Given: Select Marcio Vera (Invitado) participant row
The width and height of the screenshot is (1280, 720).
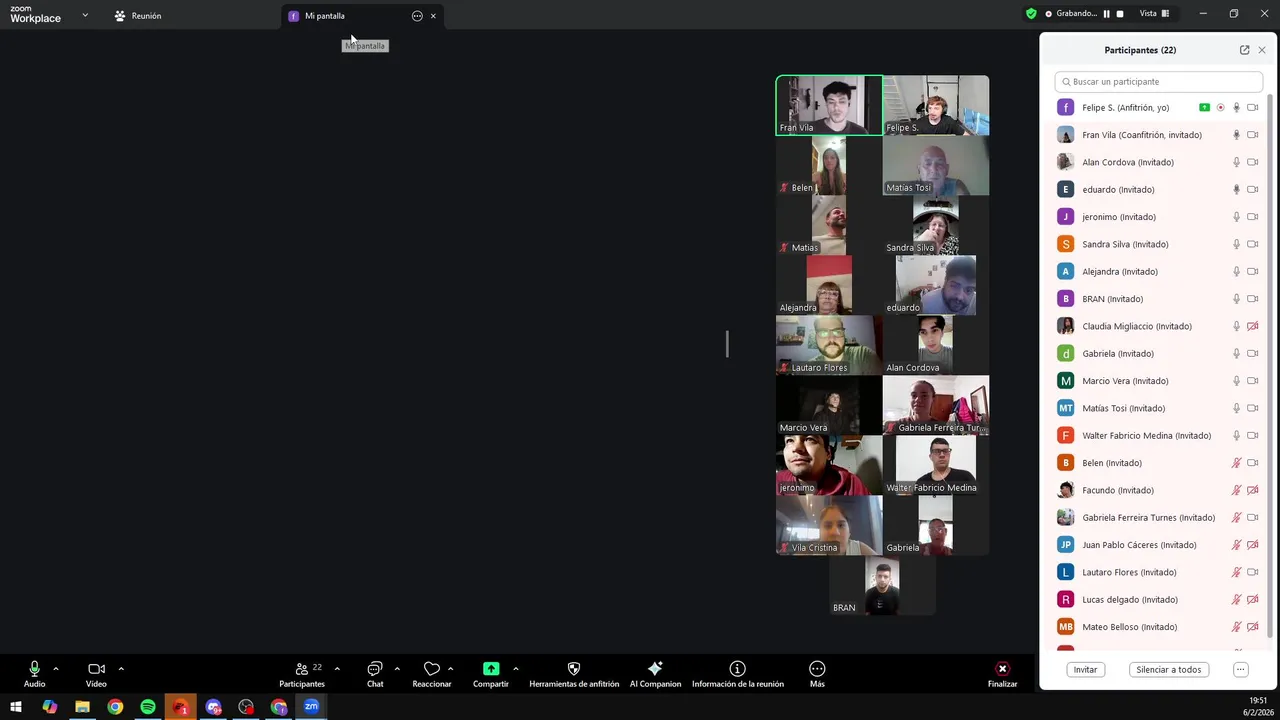Looking at the screenshot, I should tap(1158, 381).
